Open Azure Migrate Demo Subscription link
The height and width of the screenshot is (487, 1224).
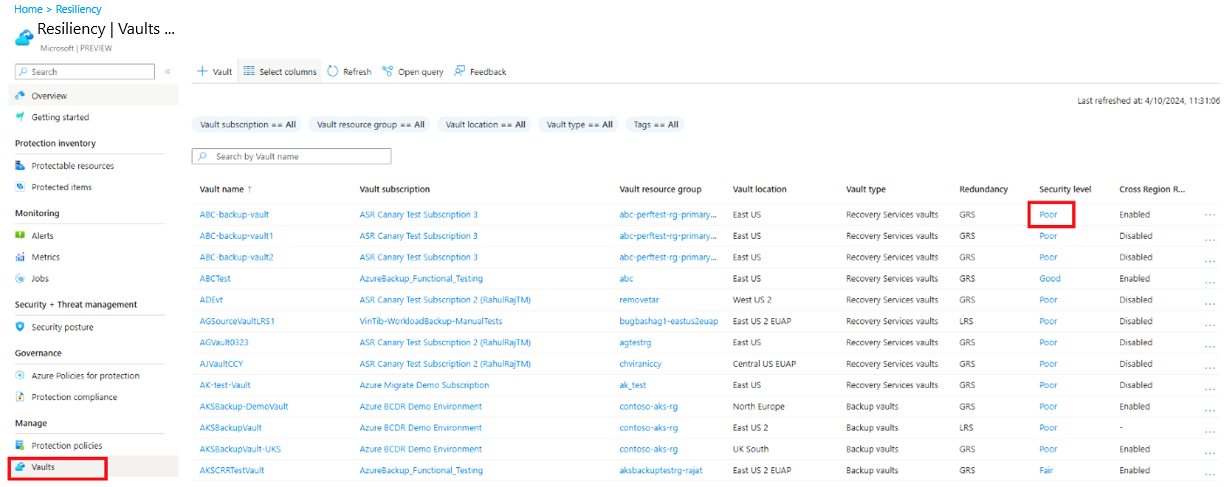coord(424,385)
